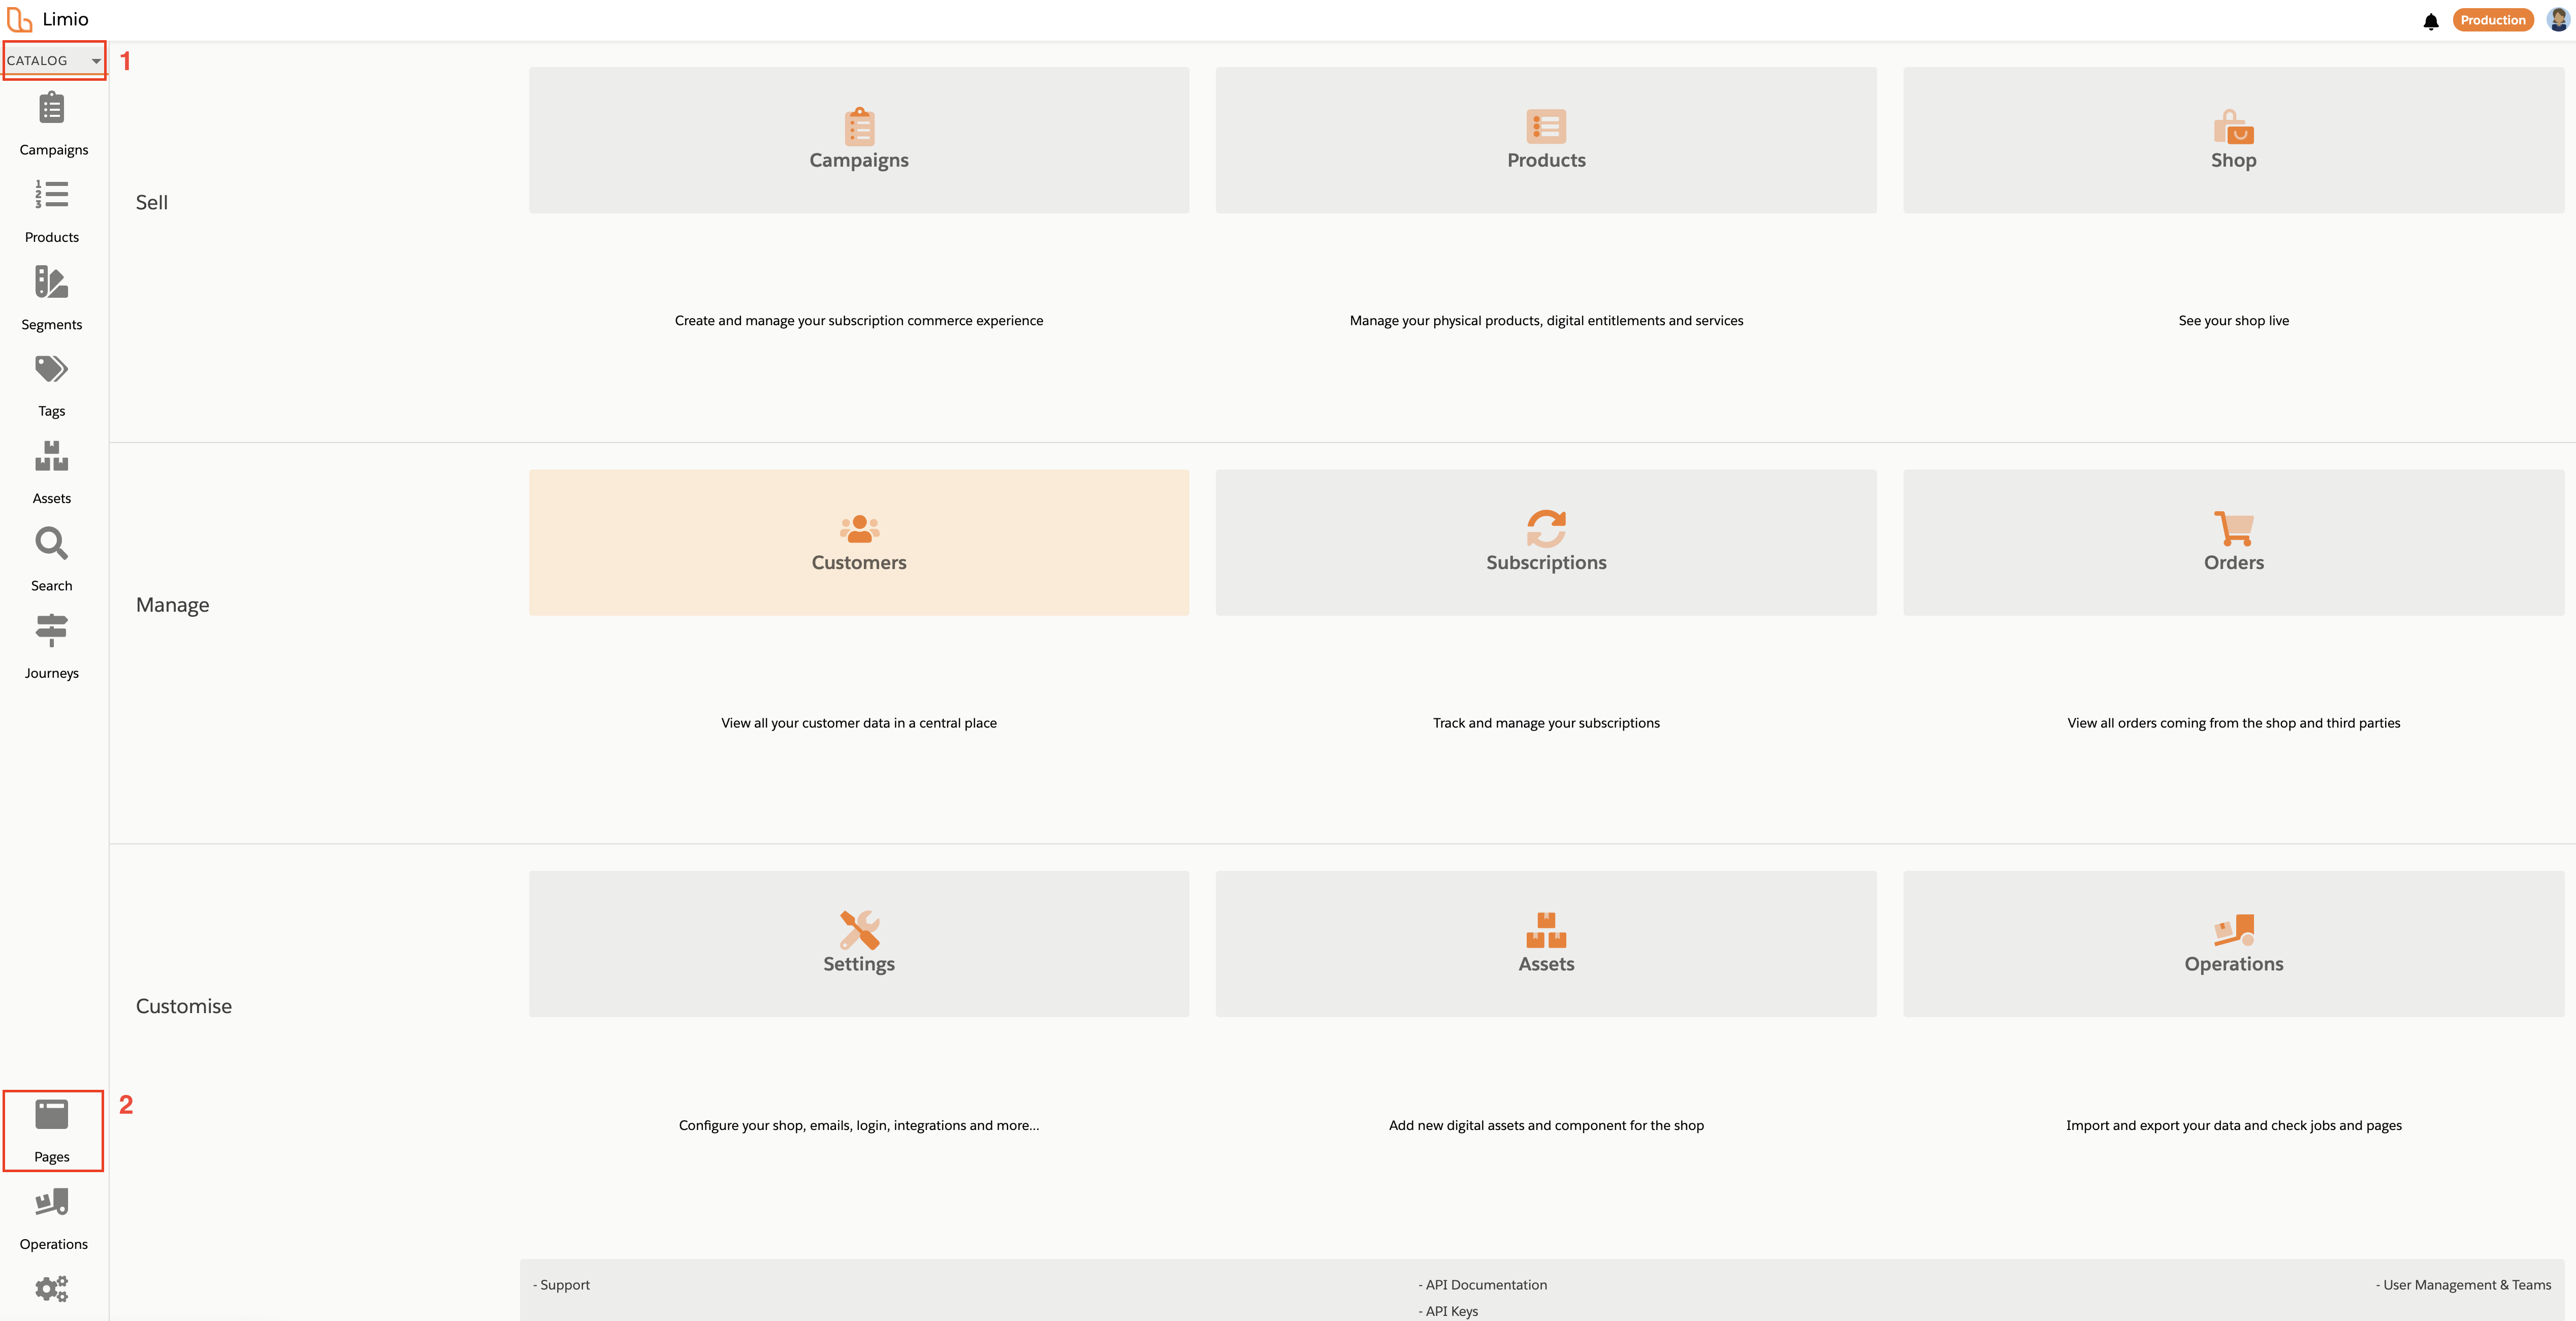Click 'See your shop live' text
Screen dimensions: 2576x1321
point(2233,321)
